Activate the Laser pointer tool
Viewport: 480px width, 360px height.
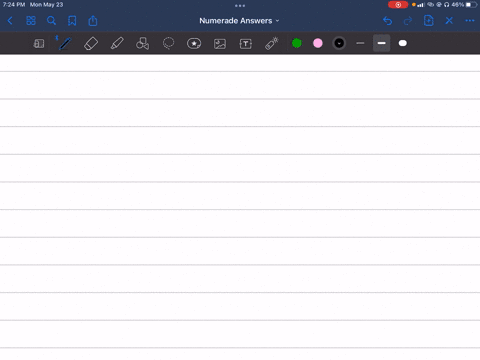tap(272, 43)
